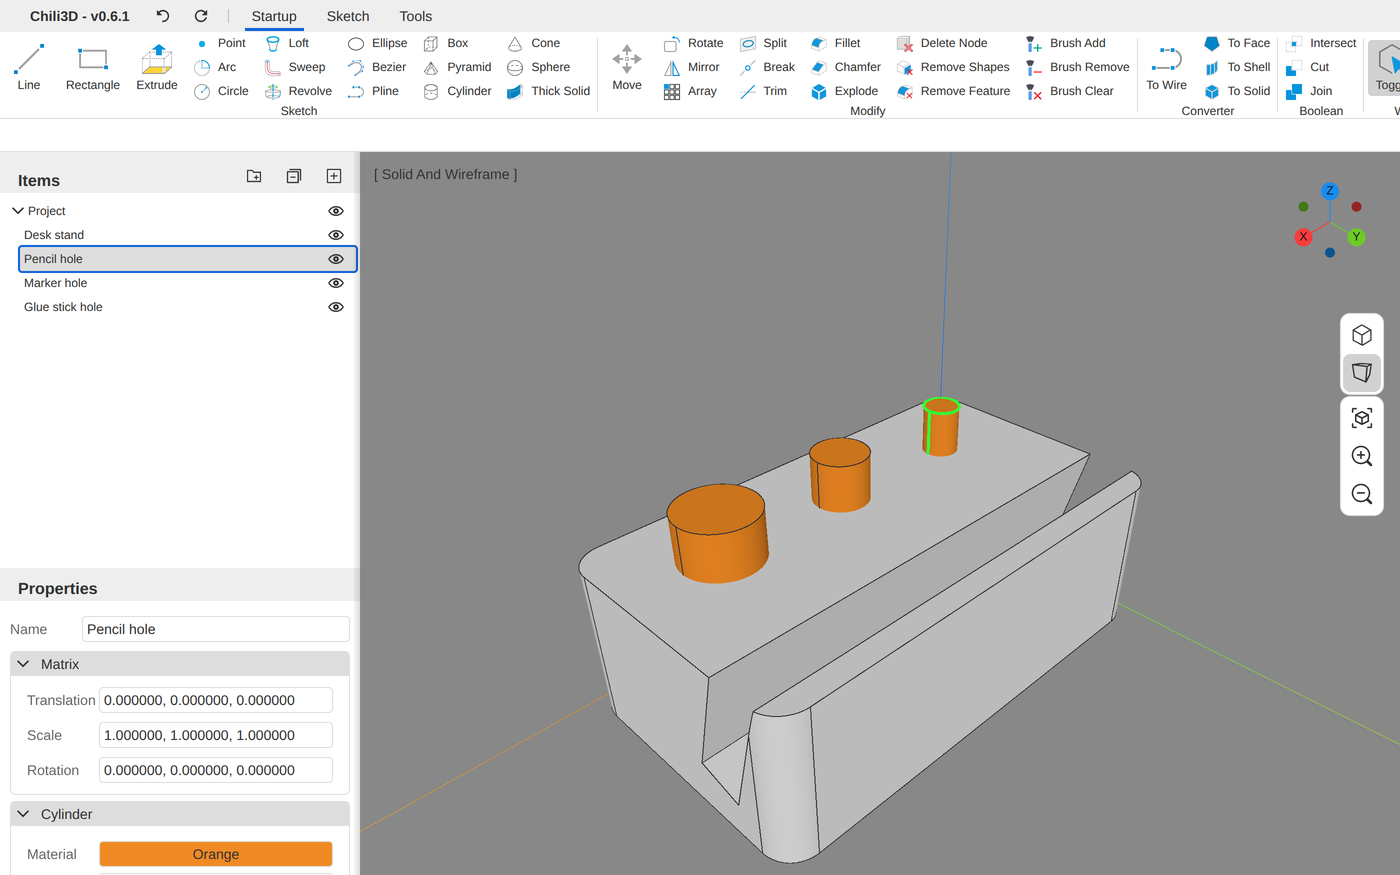Choose the Arc tool
Screen dimensions: 1400x875
coord(216,67)
